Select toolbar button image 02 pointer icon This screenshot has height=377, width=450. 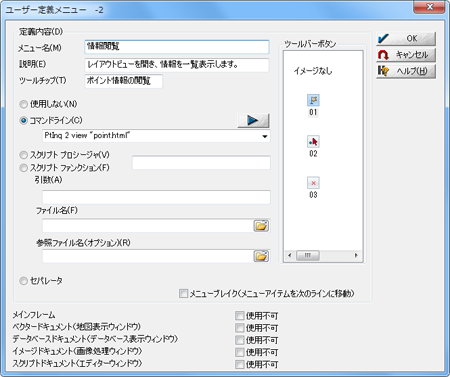tap(313, 142)
